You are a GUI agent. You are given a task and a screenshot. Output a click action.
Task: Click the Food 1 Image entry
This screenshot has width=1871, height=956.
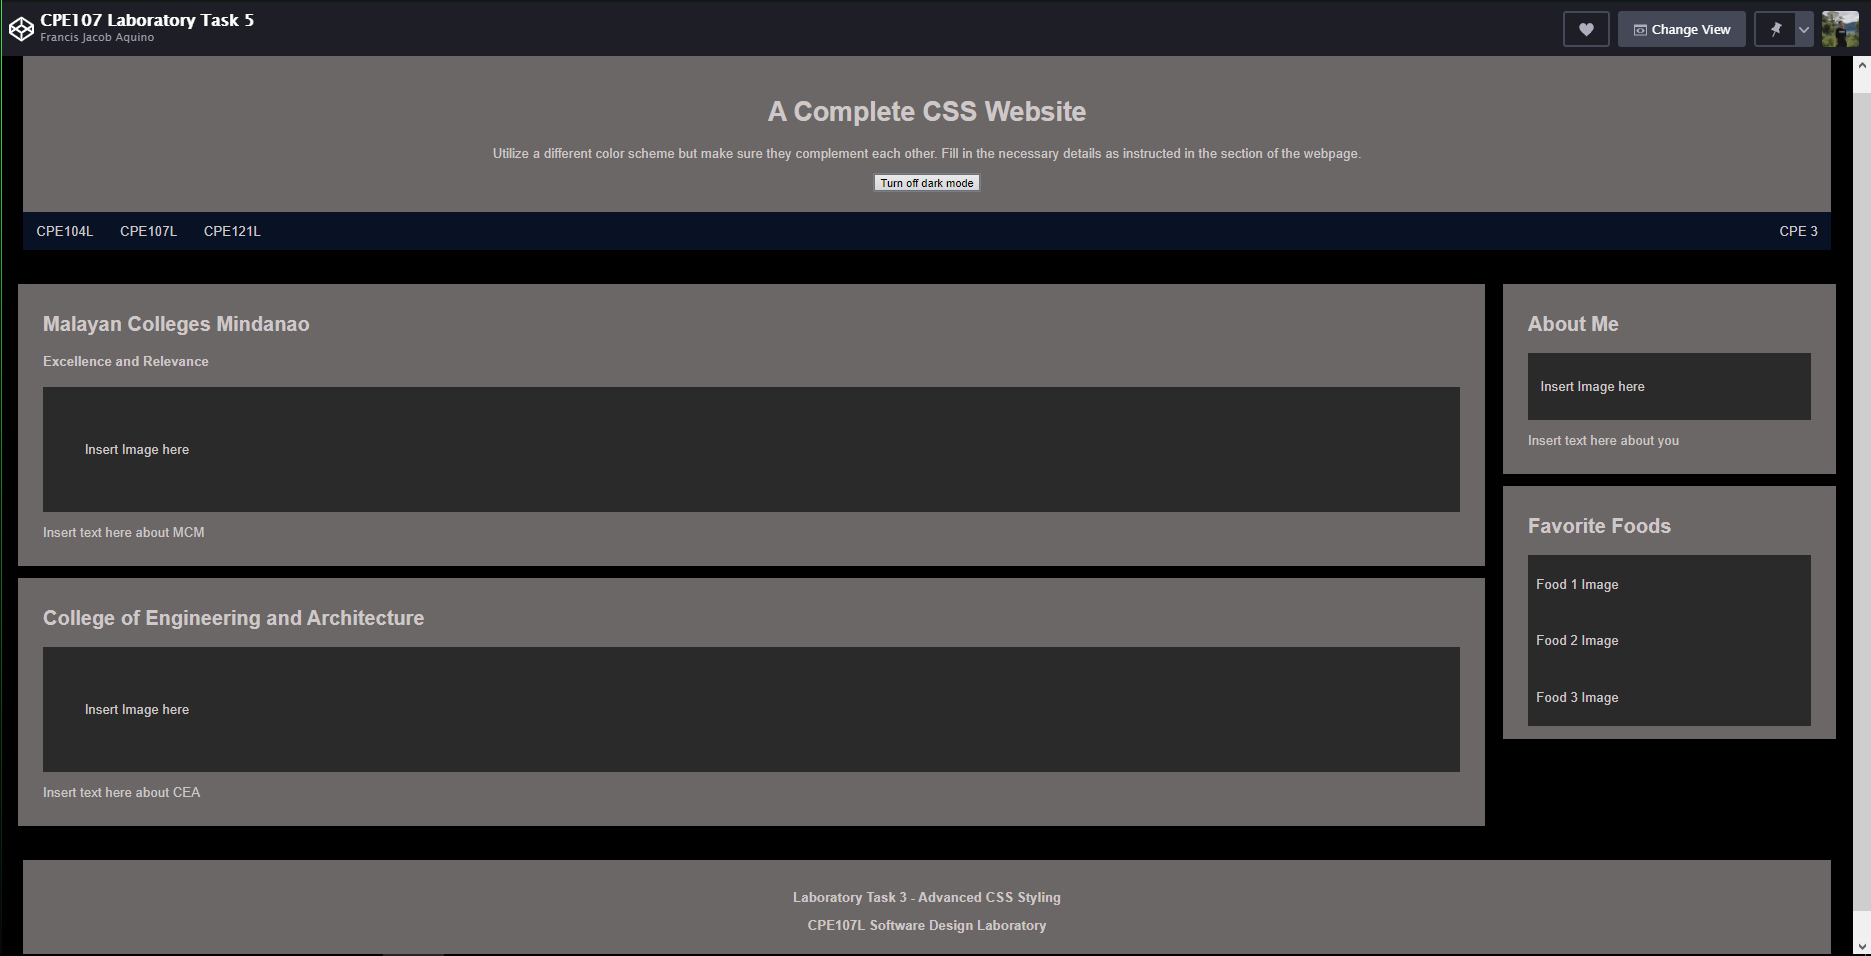pyautogui.click(x=1577, y=584)
